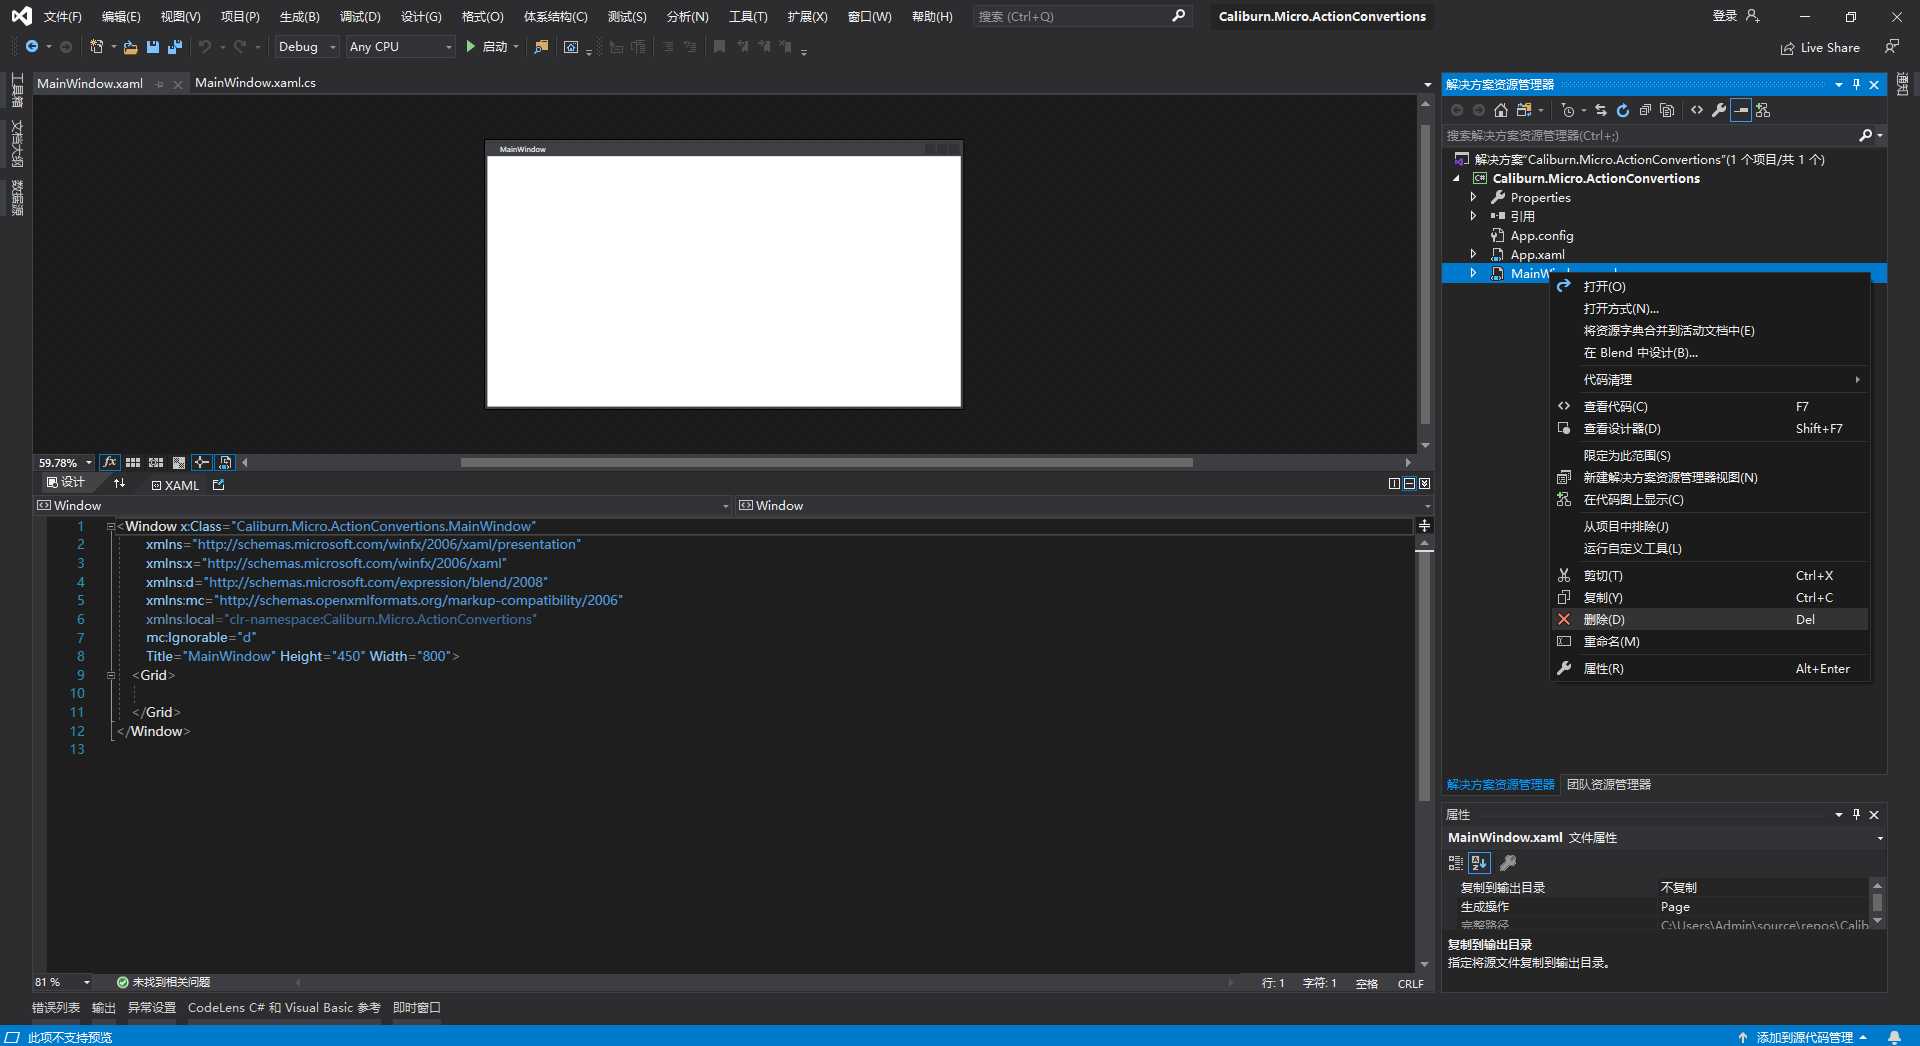Click the Home icon in Solution Explorer
The height and width of the screenshot is (1046, 1920).
(x=1501, y=111)
